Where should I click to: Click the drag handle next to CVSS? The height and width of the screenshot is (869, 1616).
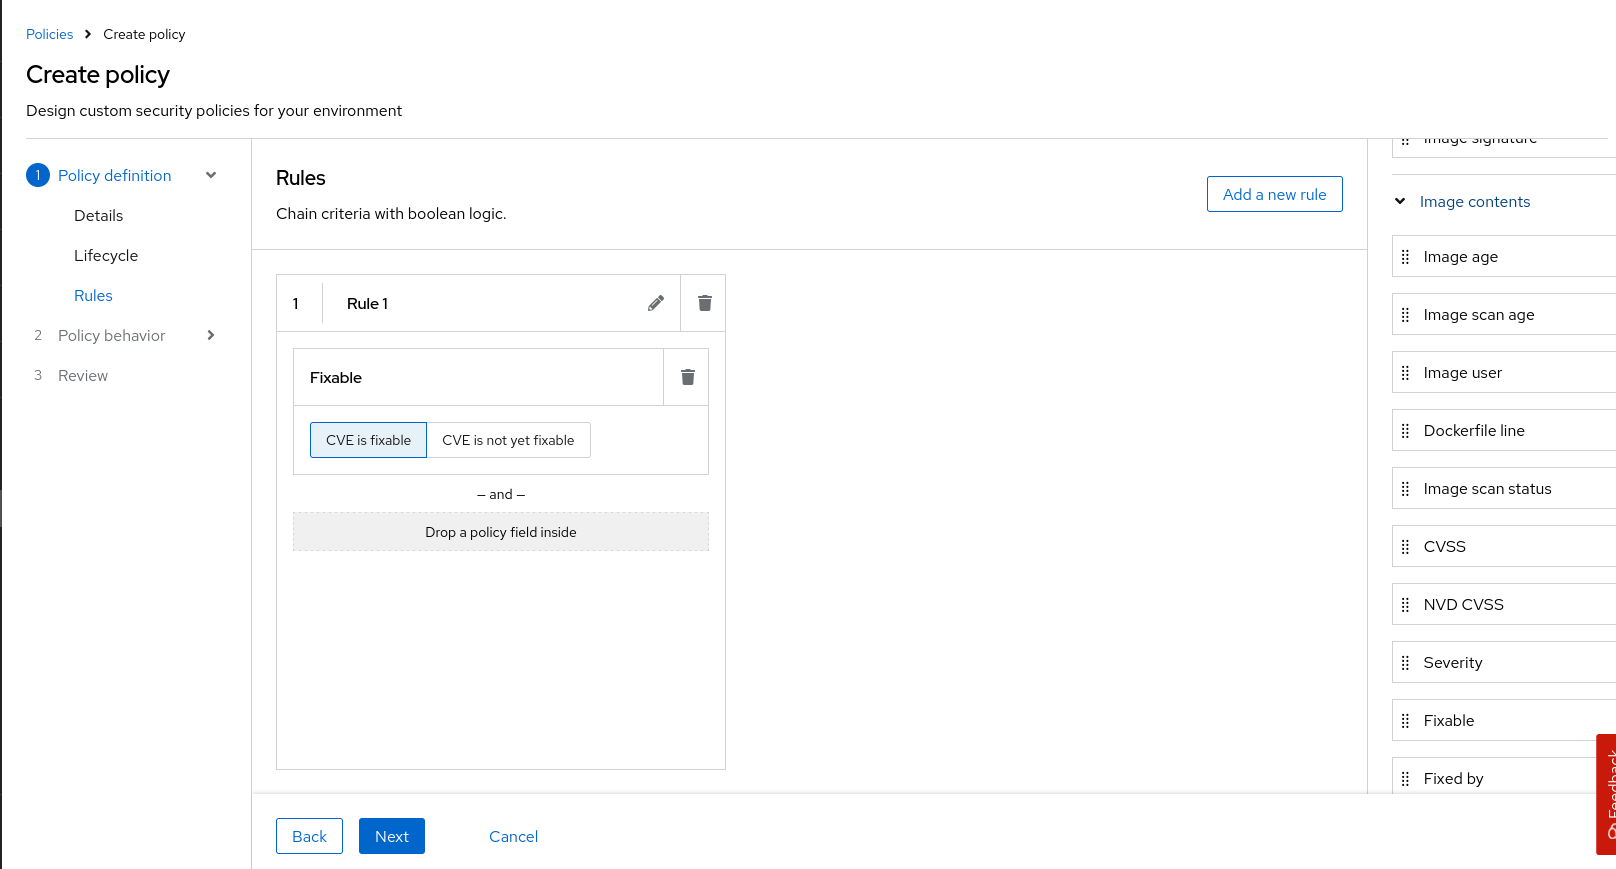(x=1405, y=547)
